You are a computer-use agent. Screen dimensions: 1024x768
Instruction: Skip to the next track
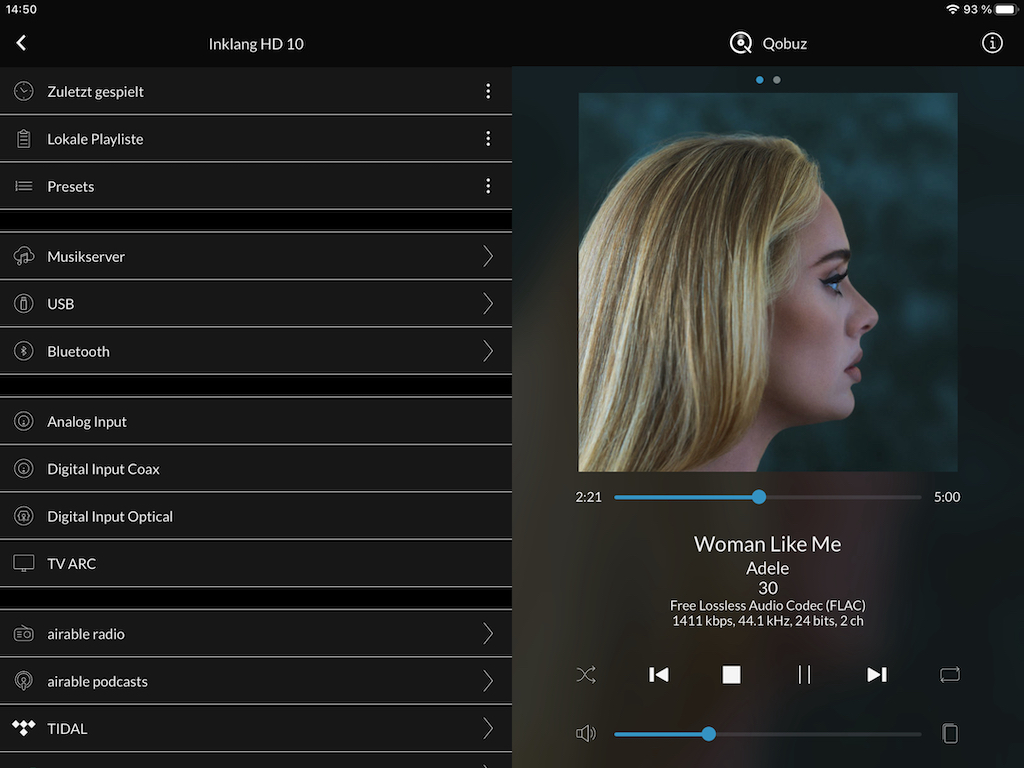(x=877, y=675)
